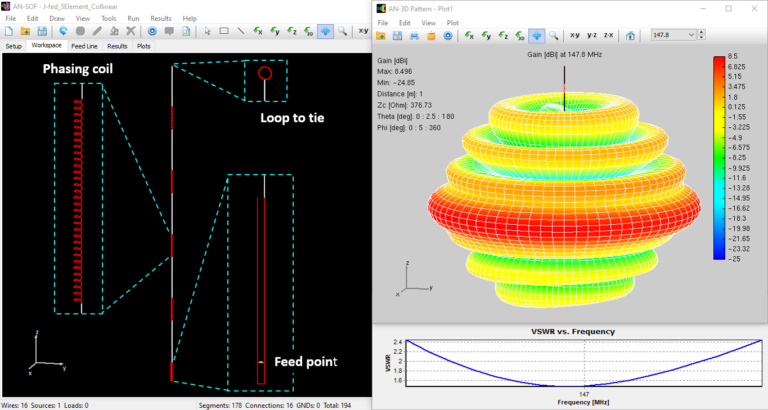Switch AN-3D Pattern to z-x view
Screen dimensions: 768x410
[608, 35]
